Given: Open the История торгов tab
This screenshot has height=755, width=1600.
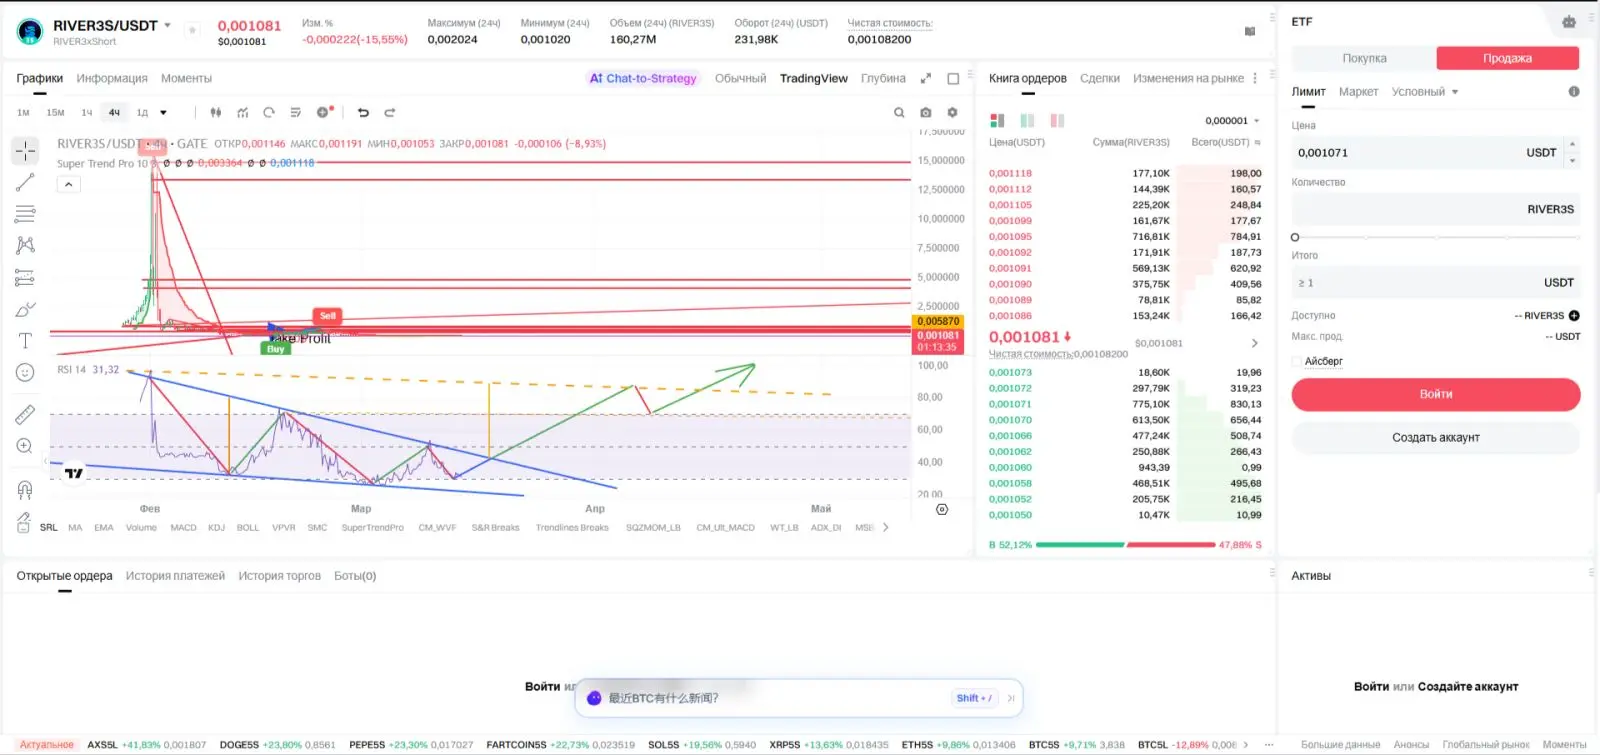Looking at the screenshot, I should click(279, 576).
